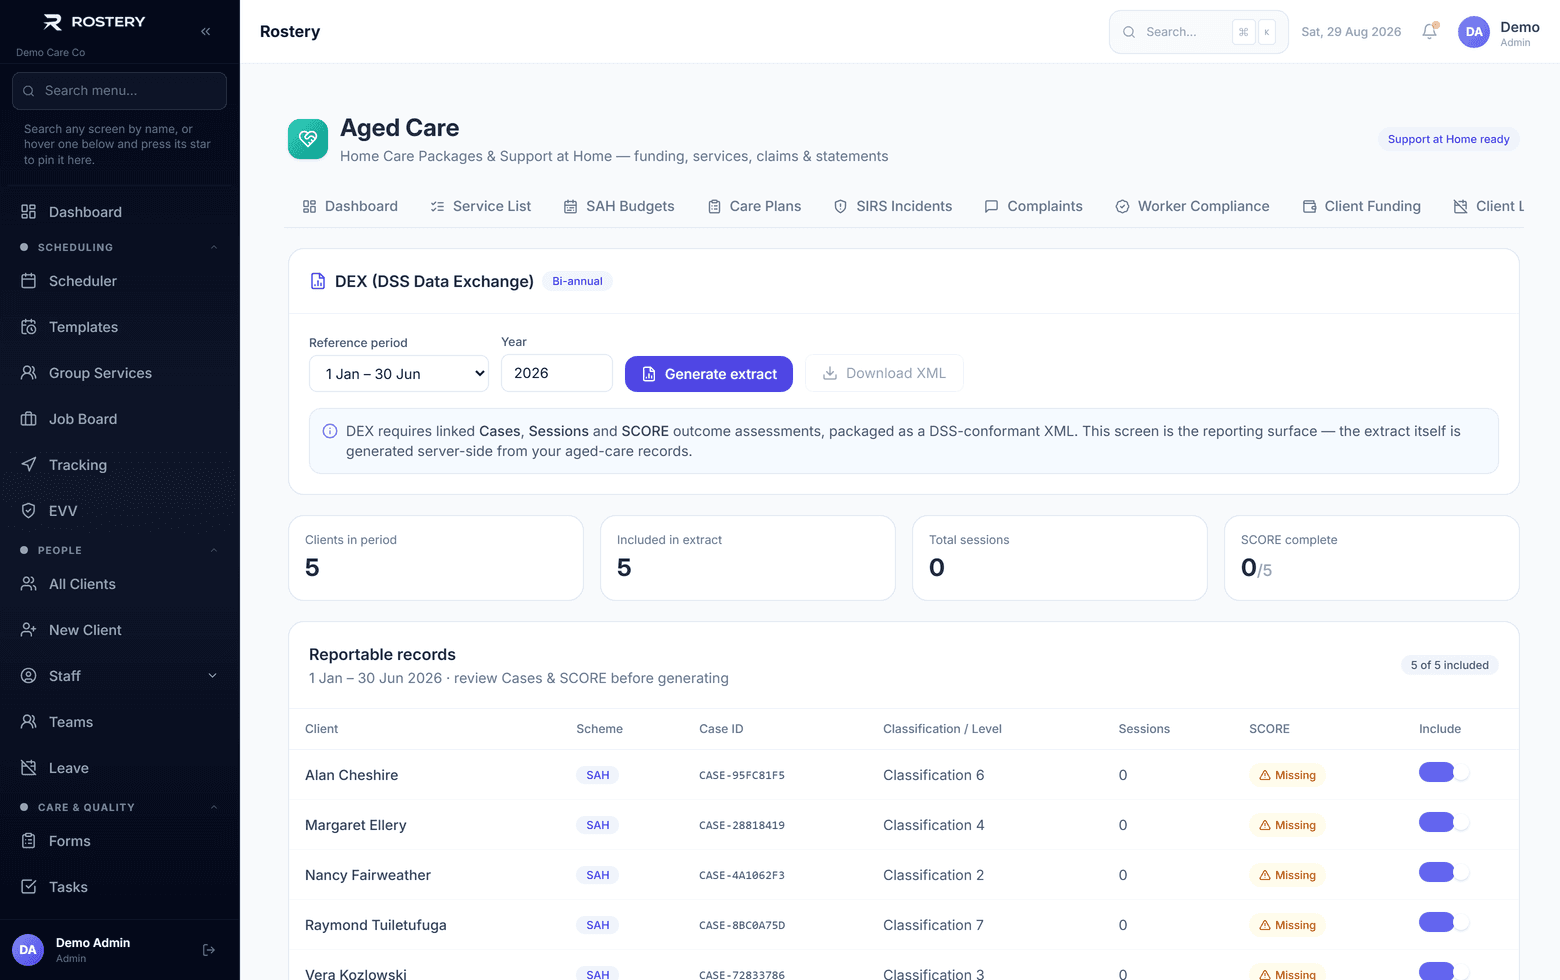Open Tracking in the sidebar
The image size is (1560, 980).
(x=120, y=465)
